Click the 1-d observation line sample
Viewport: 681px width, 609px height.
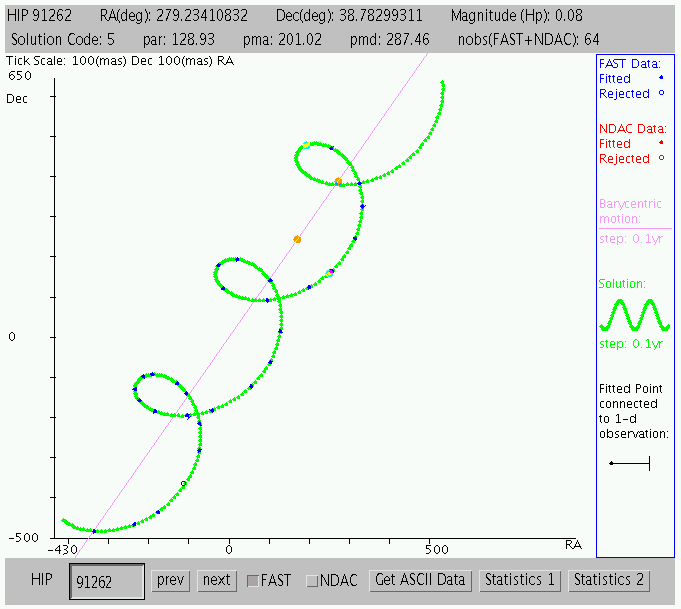[x=630, y=463]
